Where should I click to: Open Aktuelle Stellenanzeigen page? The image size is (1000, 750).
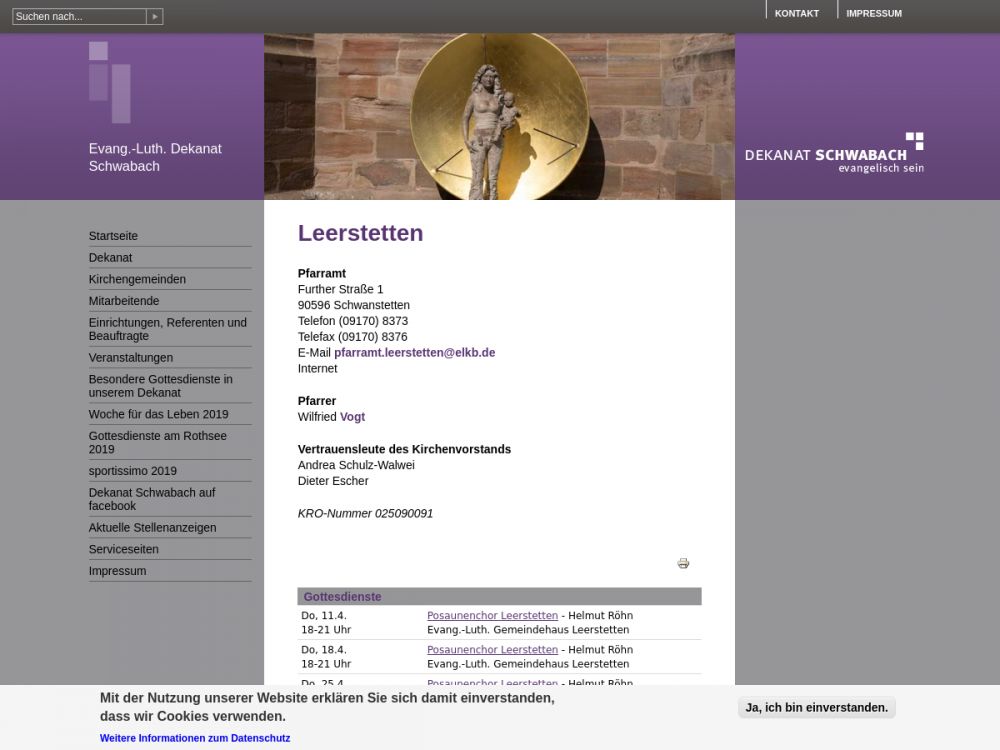click(x=152, y=528)
